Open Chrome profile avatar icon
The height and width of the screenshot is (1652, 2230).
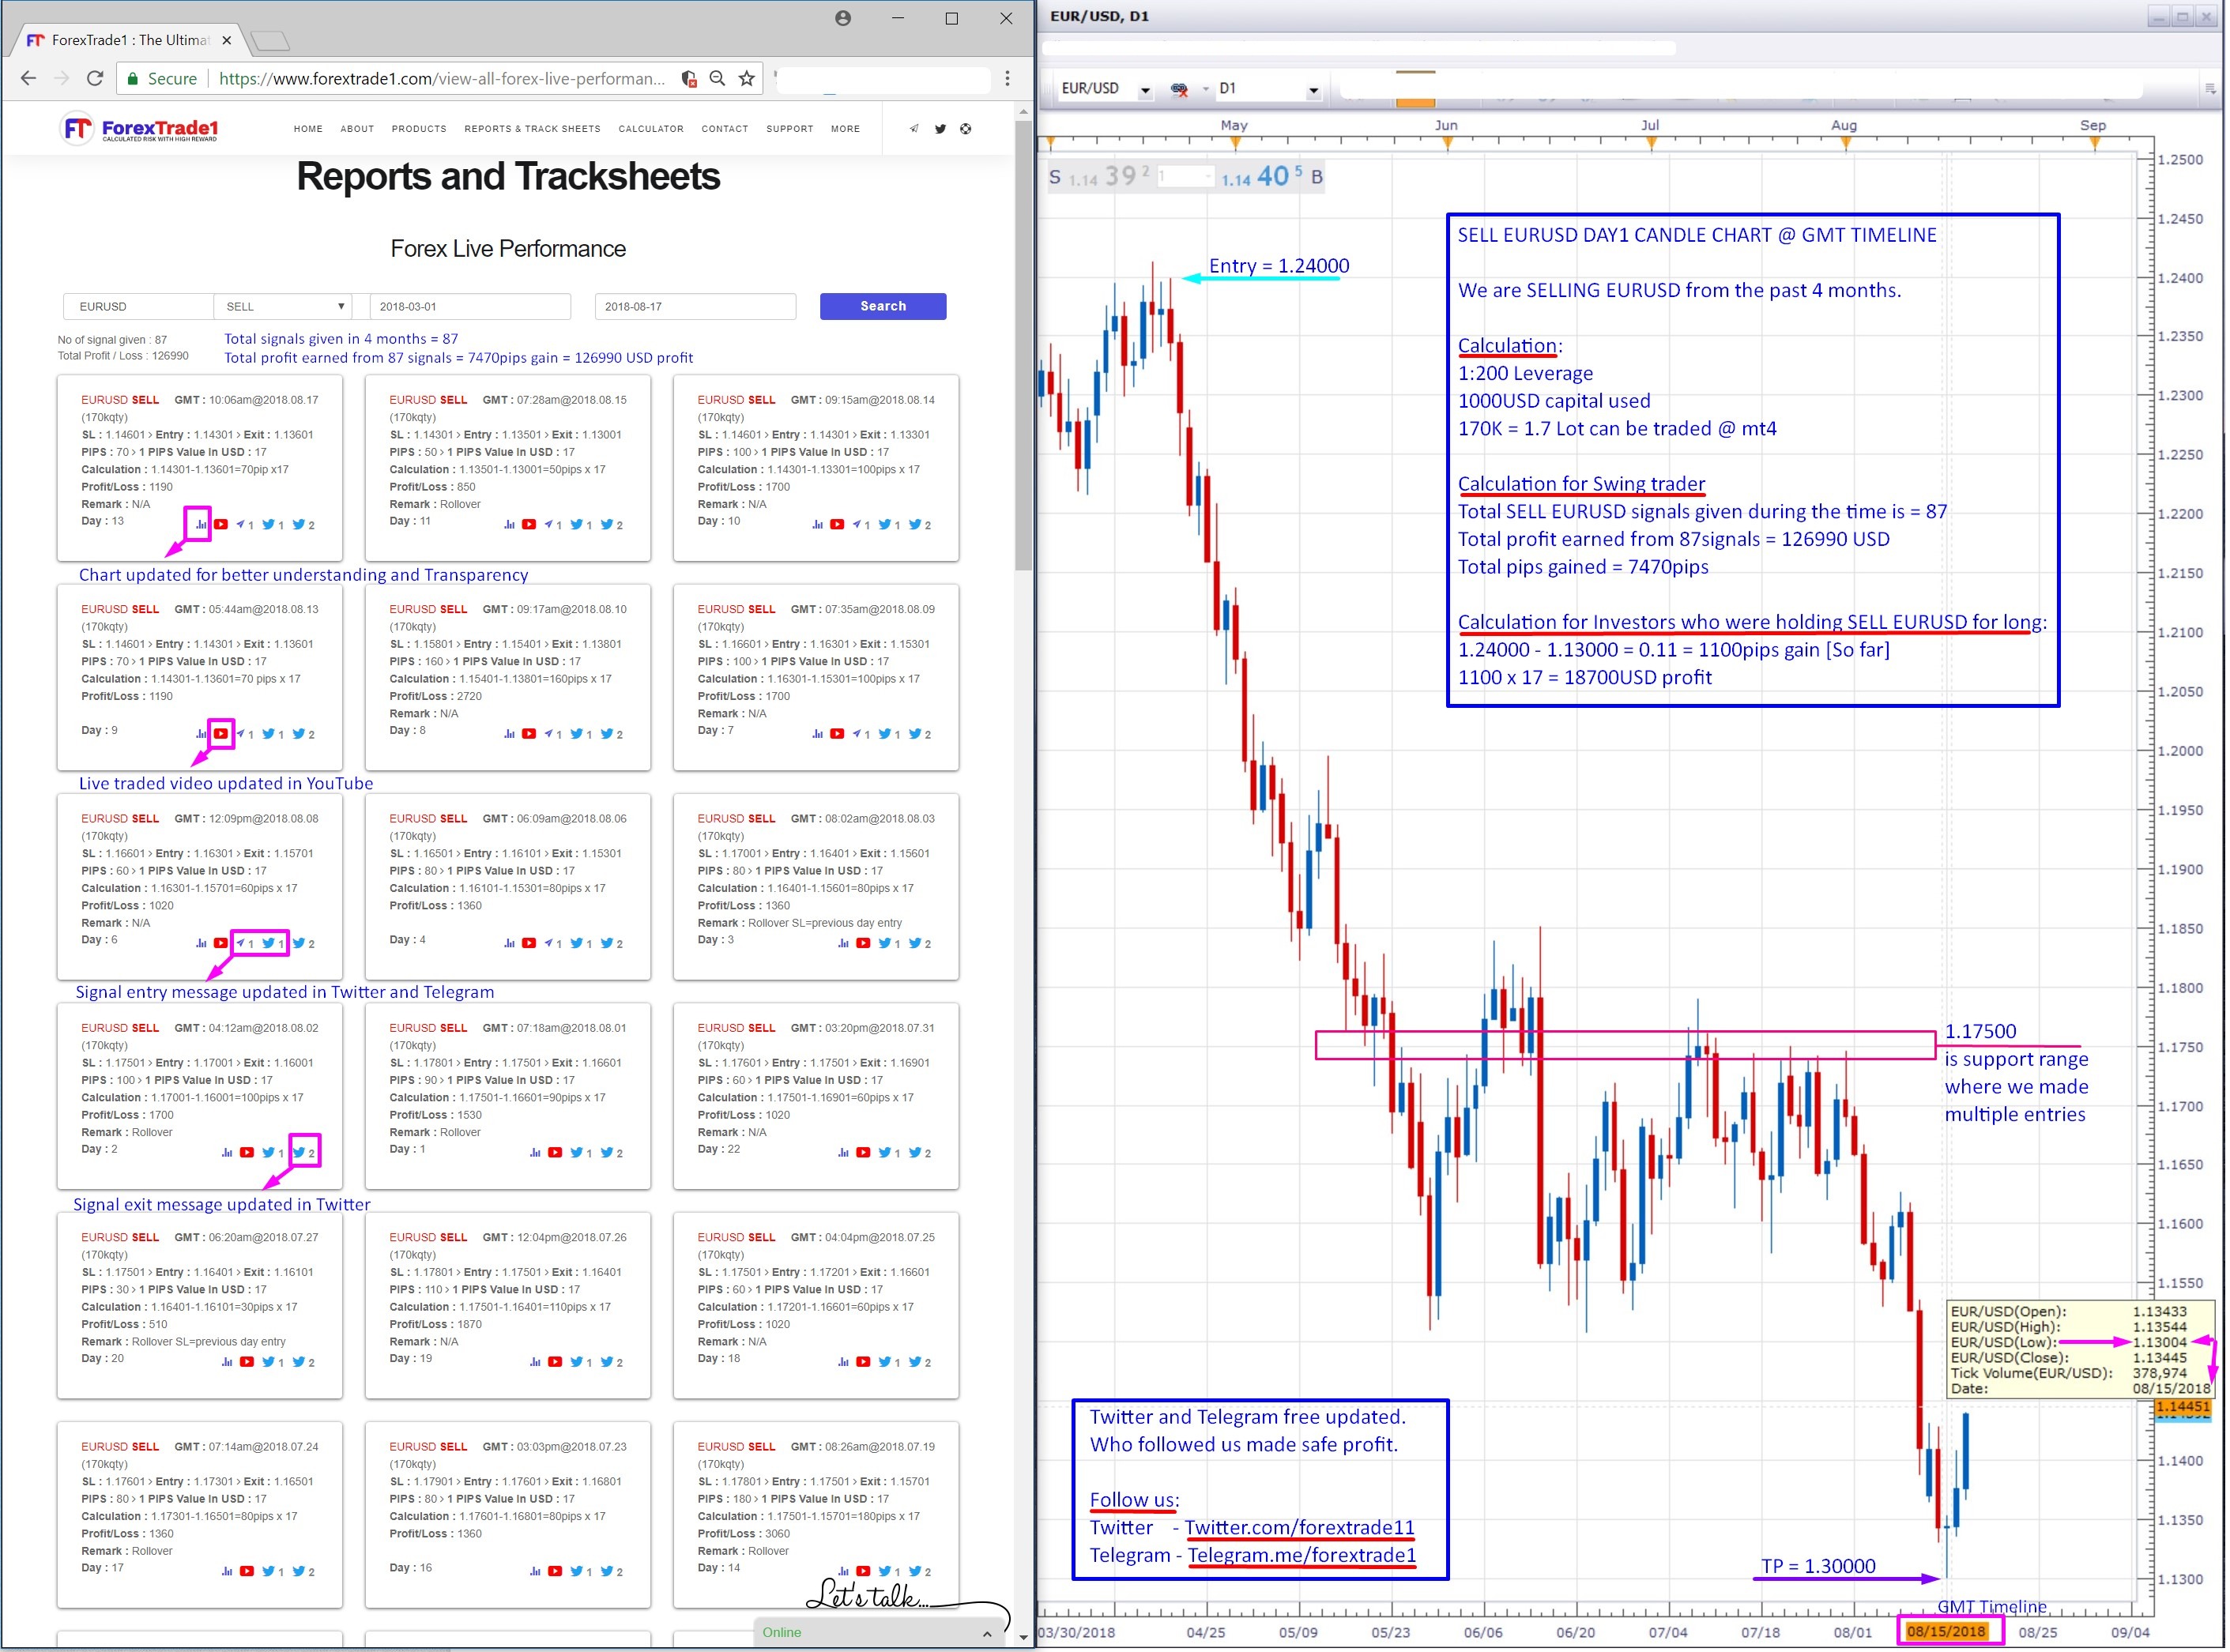pos(844,18)
